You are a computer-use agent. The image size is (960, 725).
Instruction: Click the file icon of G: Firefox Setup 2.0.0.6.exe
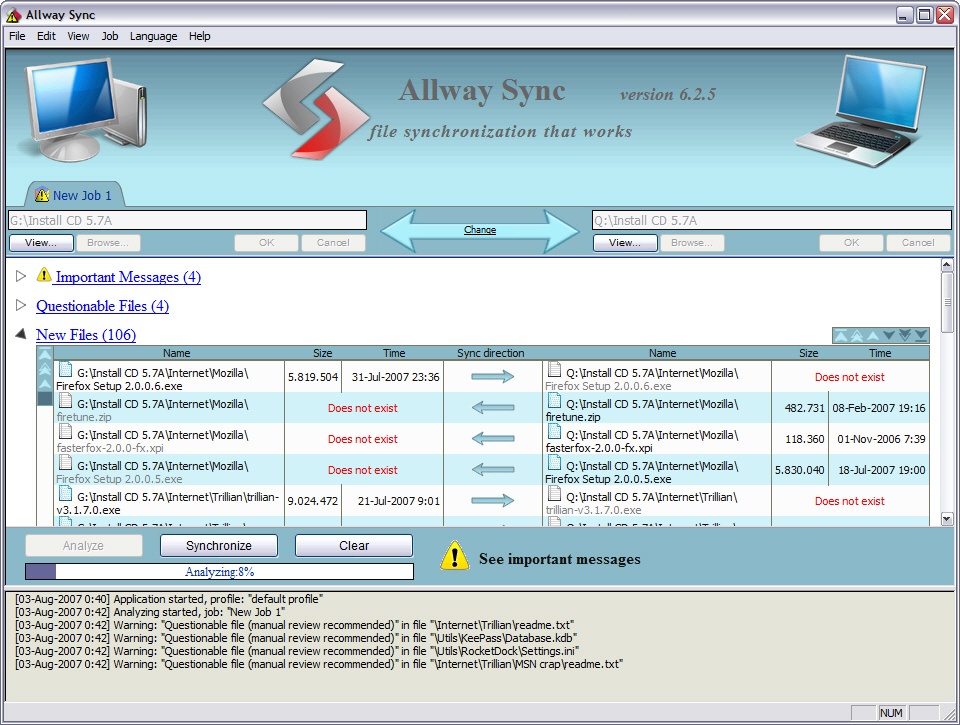pyautogui.click(x=66, y=370)
